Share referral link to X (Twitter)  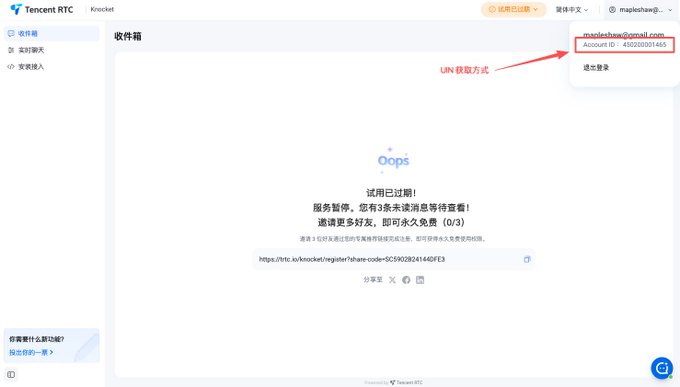pos(392,280)
